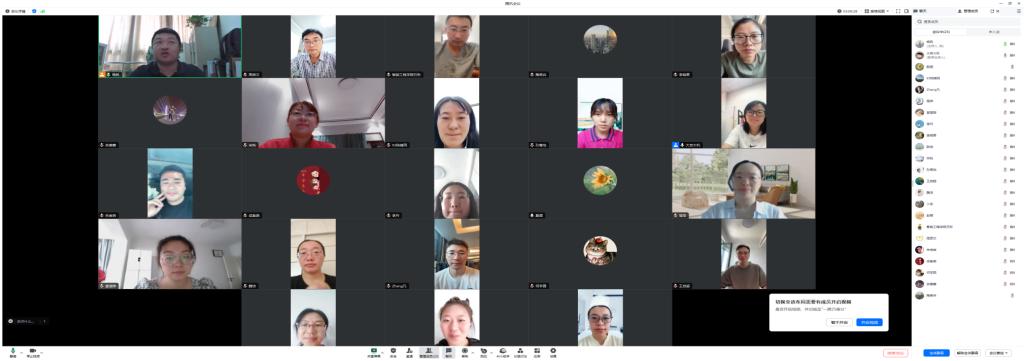Screen dimensions: 1024x361
Task: Click the blue confirm button in the popup dialog
Action: click(869, 322)
